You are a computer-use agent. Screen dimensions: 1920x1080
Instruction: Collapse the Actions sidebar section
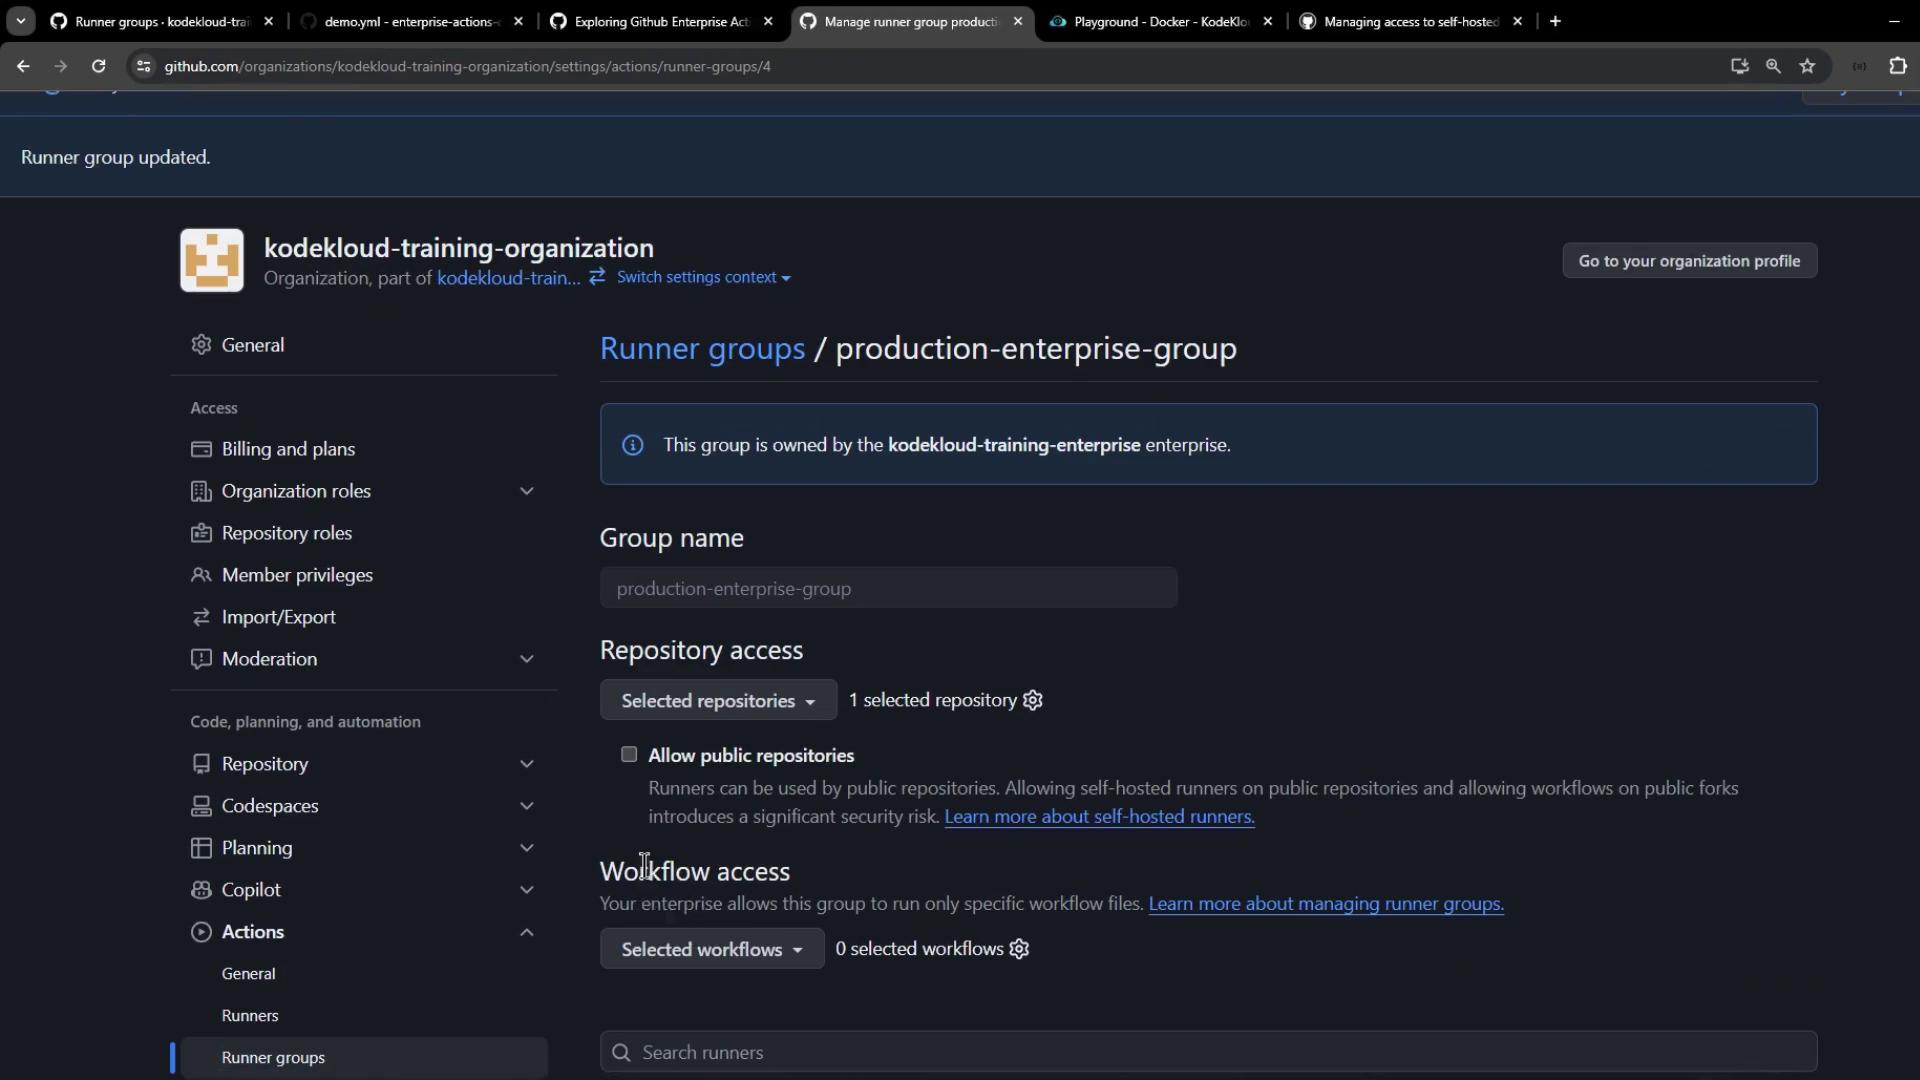526,932
